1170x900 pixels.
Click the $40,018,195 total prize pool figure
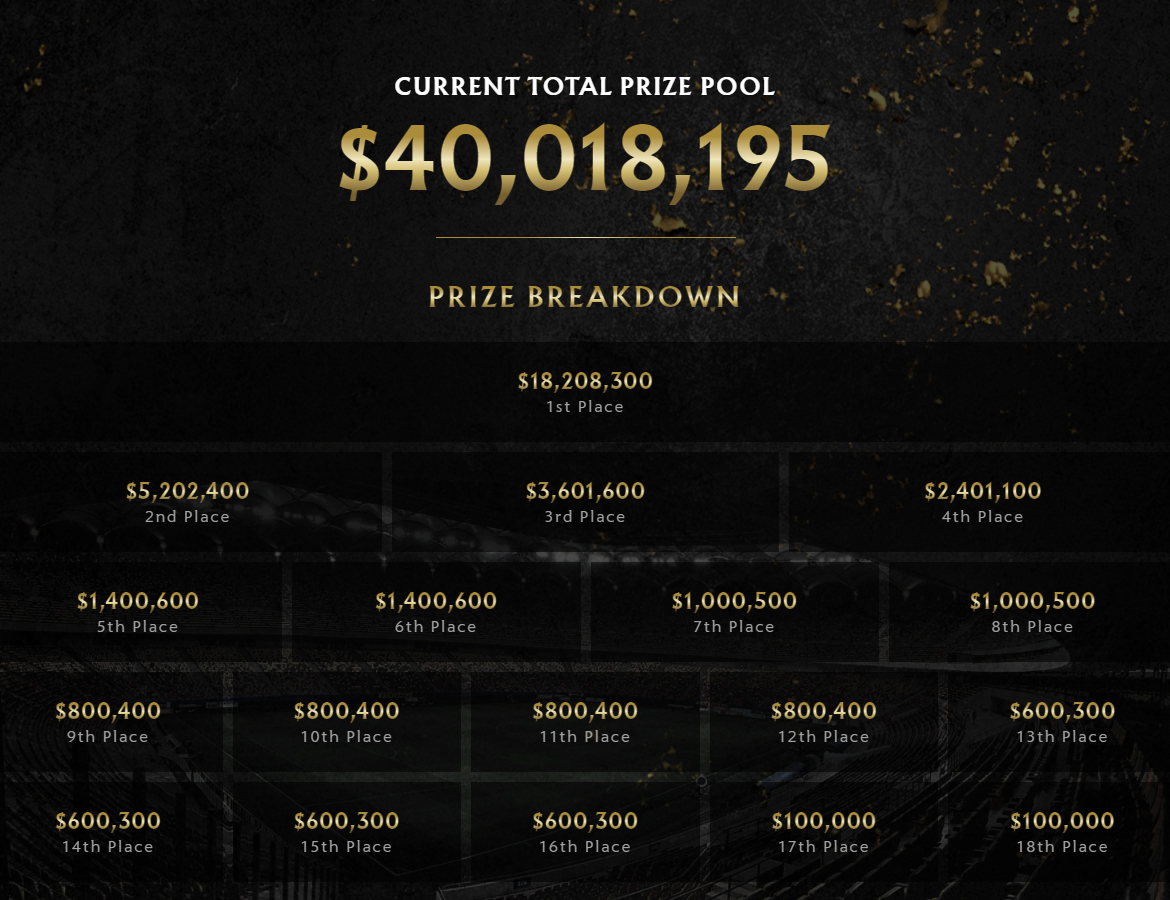pyautogui.click(x=584, y=160)
